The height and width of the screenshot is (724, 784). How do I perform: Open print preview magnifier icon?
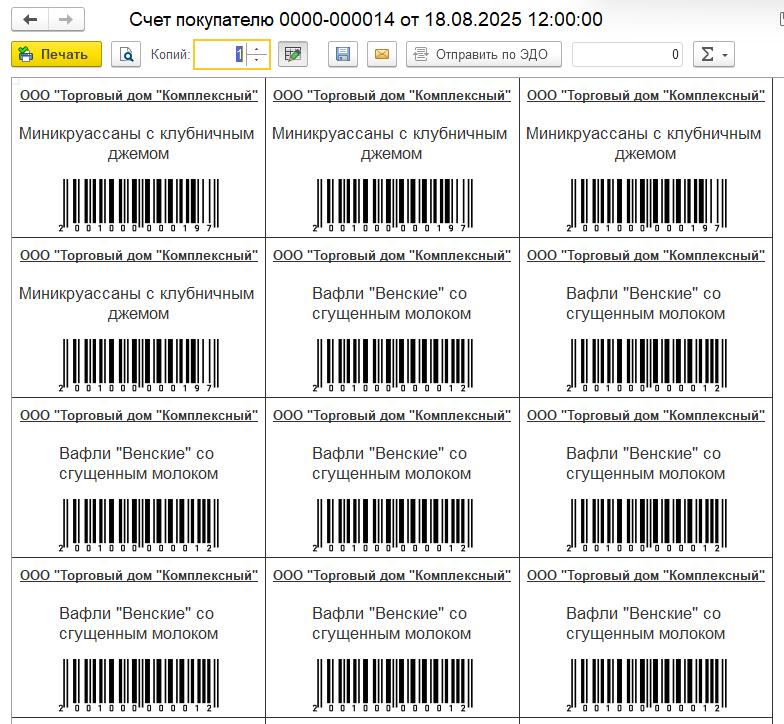pyautogui.click(x=126, y=54)
